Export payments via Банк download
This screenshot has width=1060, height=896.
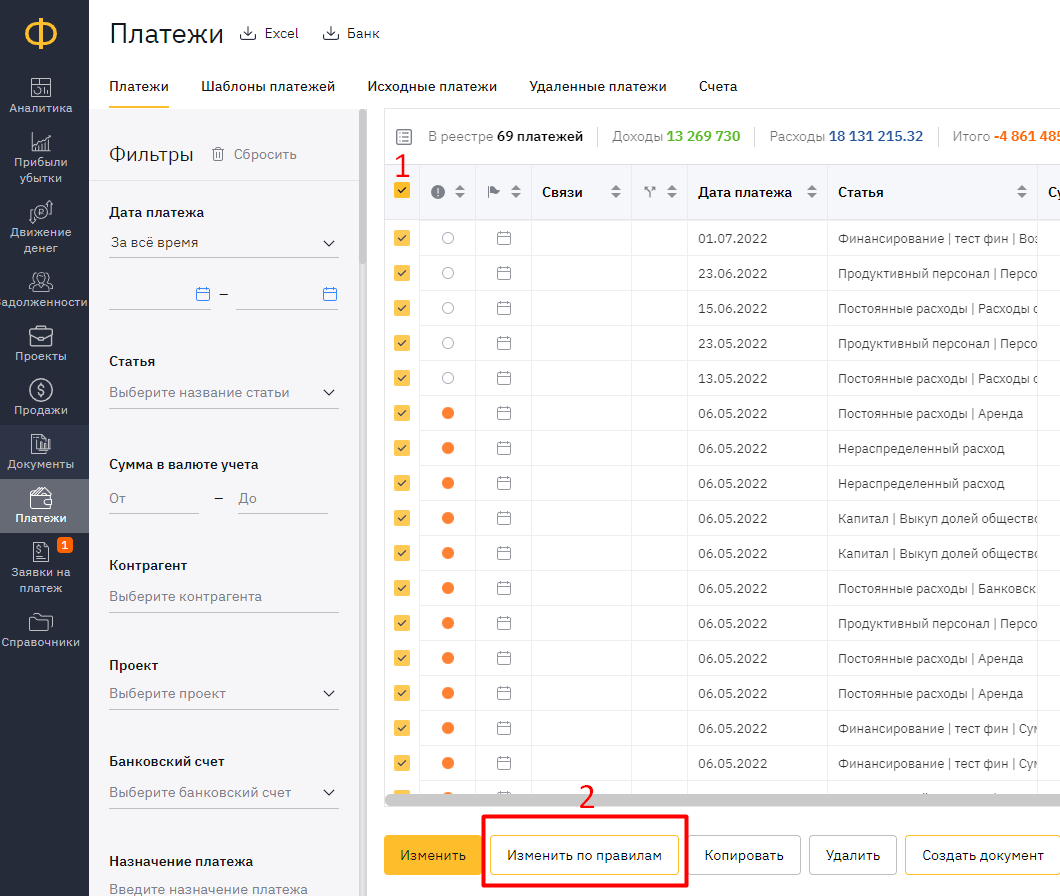tap(351, 33)
